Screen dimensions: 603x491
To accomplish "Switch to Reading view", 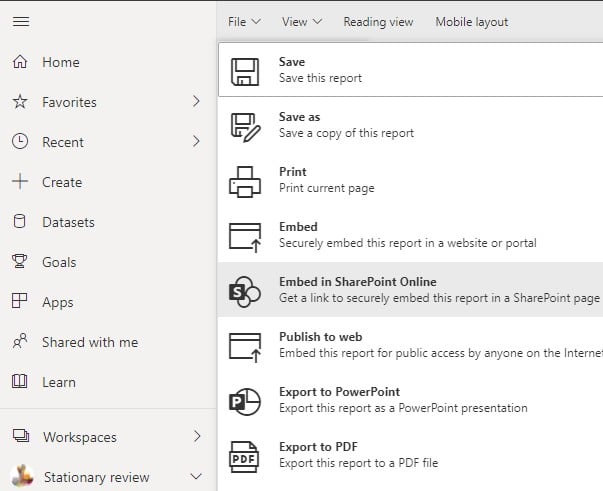I will coord(378,22).
